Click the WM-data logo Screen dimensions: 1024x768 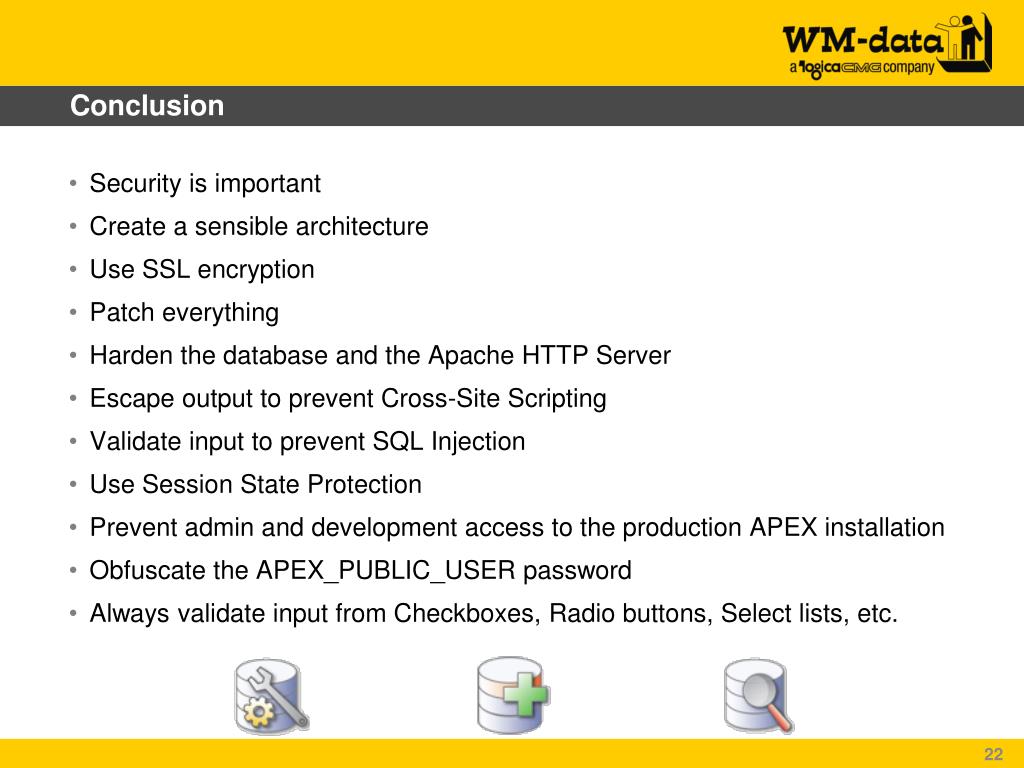887,46
